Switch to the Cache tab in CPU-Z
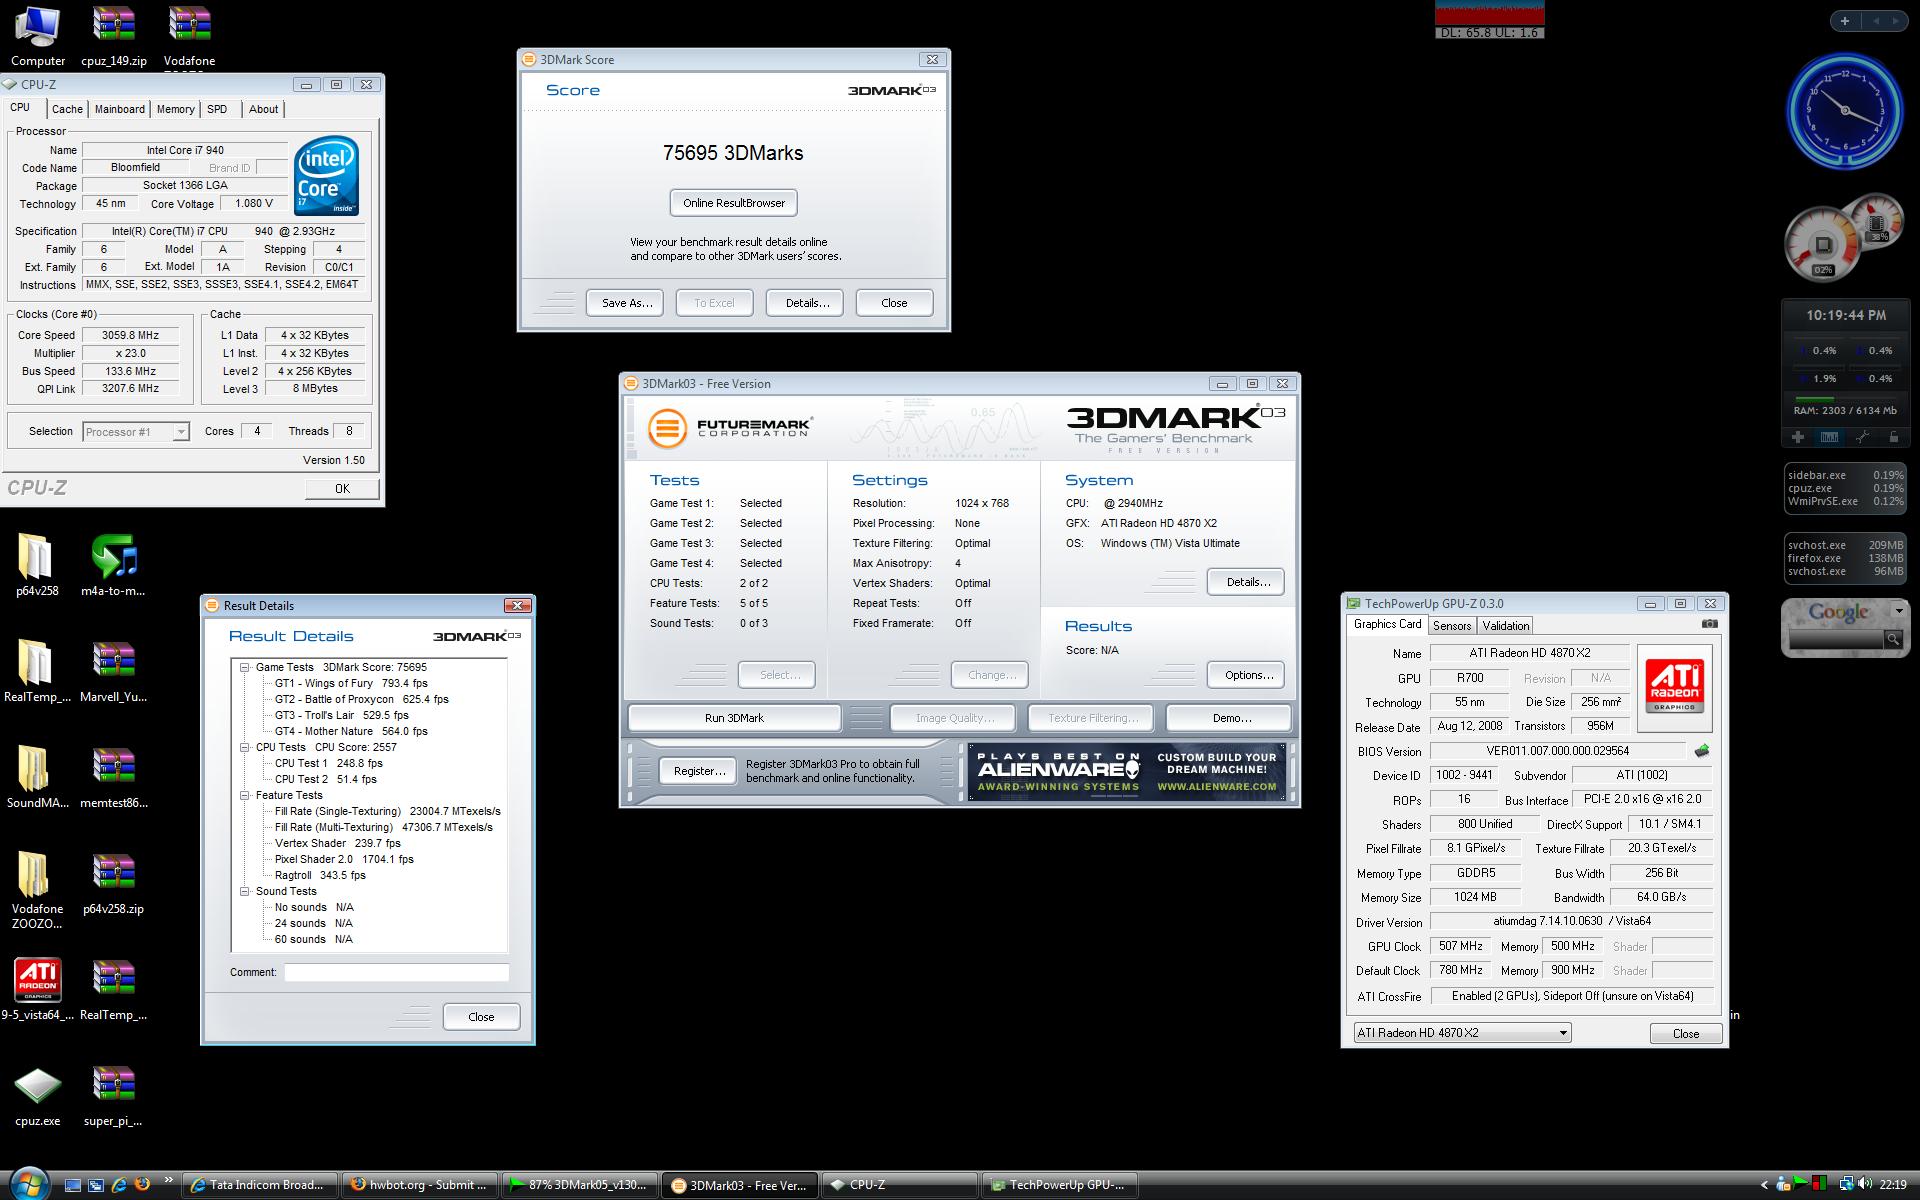 pyautogui.click(x=67, y=109)
